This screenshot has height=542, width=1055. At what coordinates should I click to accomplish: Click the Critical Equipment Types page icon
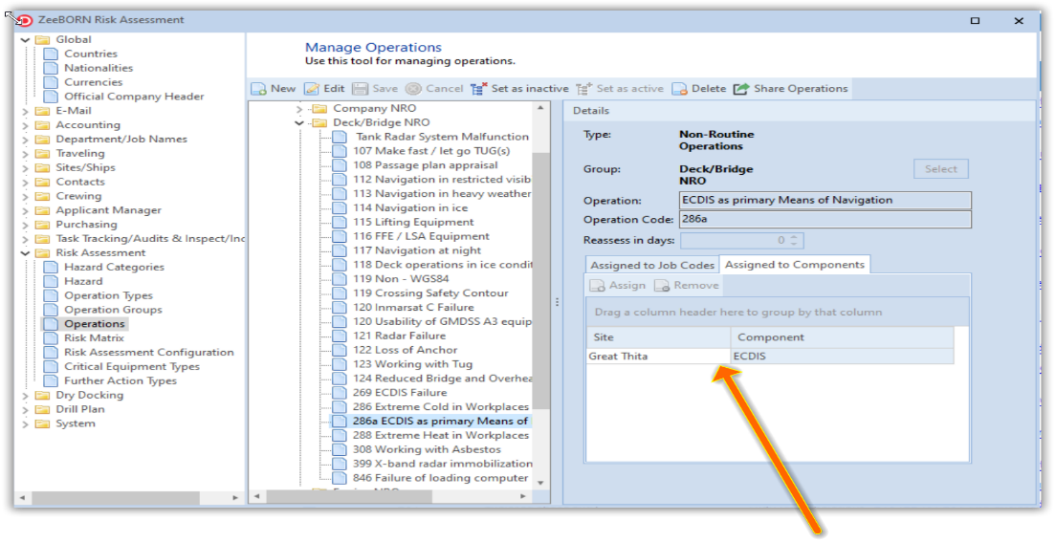pyautogui.click(x=50, y=366)
